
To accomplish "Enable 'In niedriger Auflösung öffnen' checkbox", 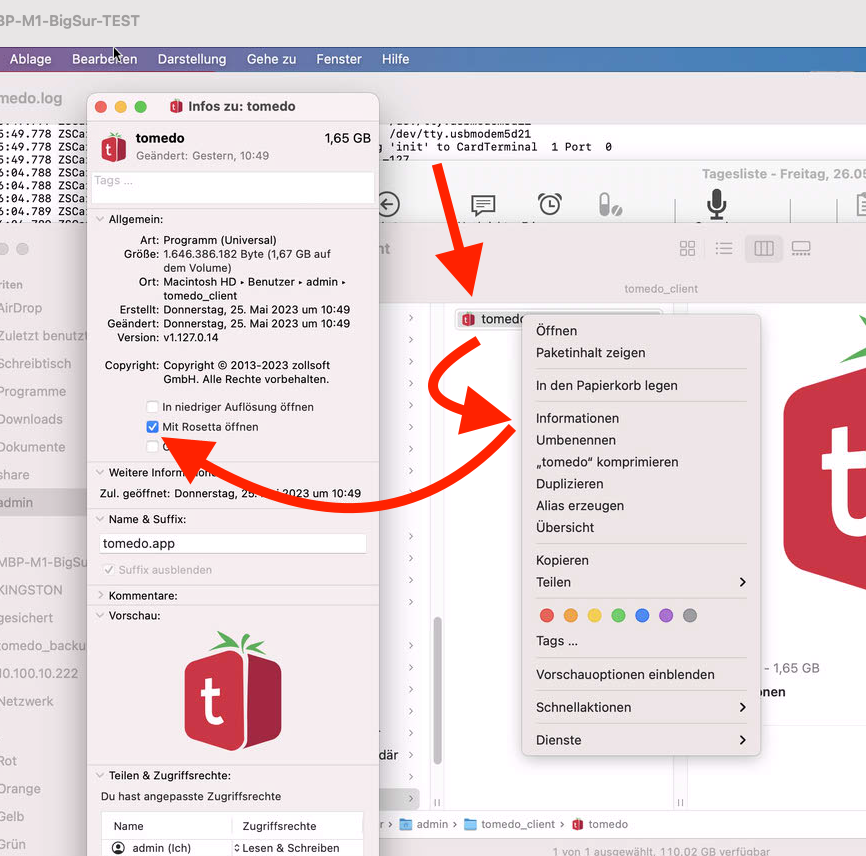I will (x=152, y=407).
